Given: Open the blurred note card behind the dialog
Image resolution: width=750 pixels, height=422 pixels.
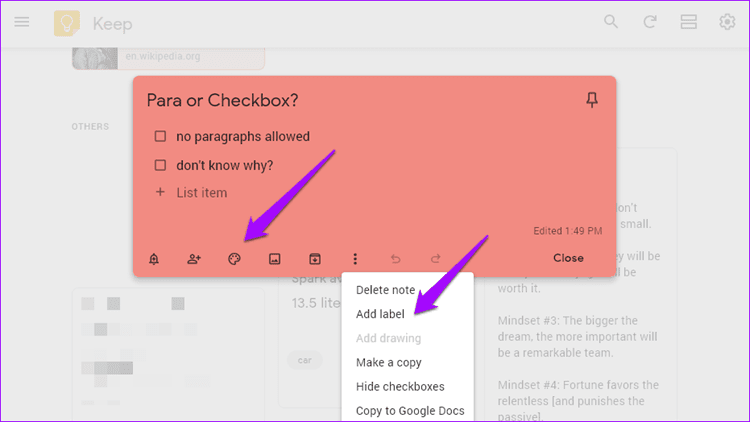Looking at the screenshot, I should 168,353.
